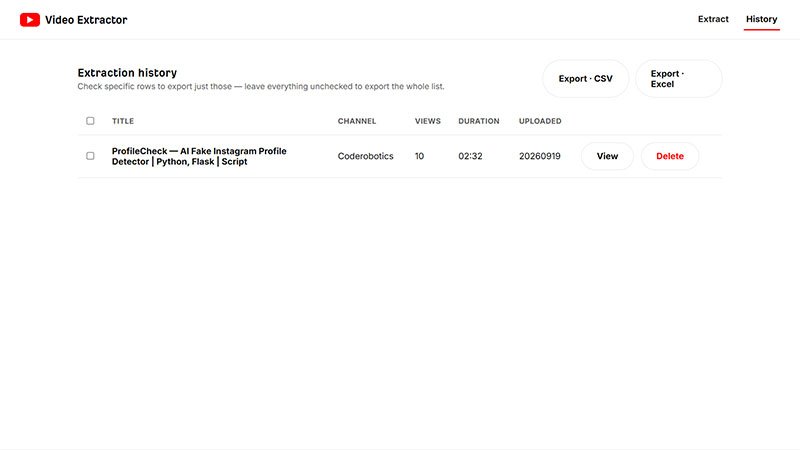Screen dimensions: 800x450
Task: Toggle the select-all checkbox in table header
Action: pos(90,121)
